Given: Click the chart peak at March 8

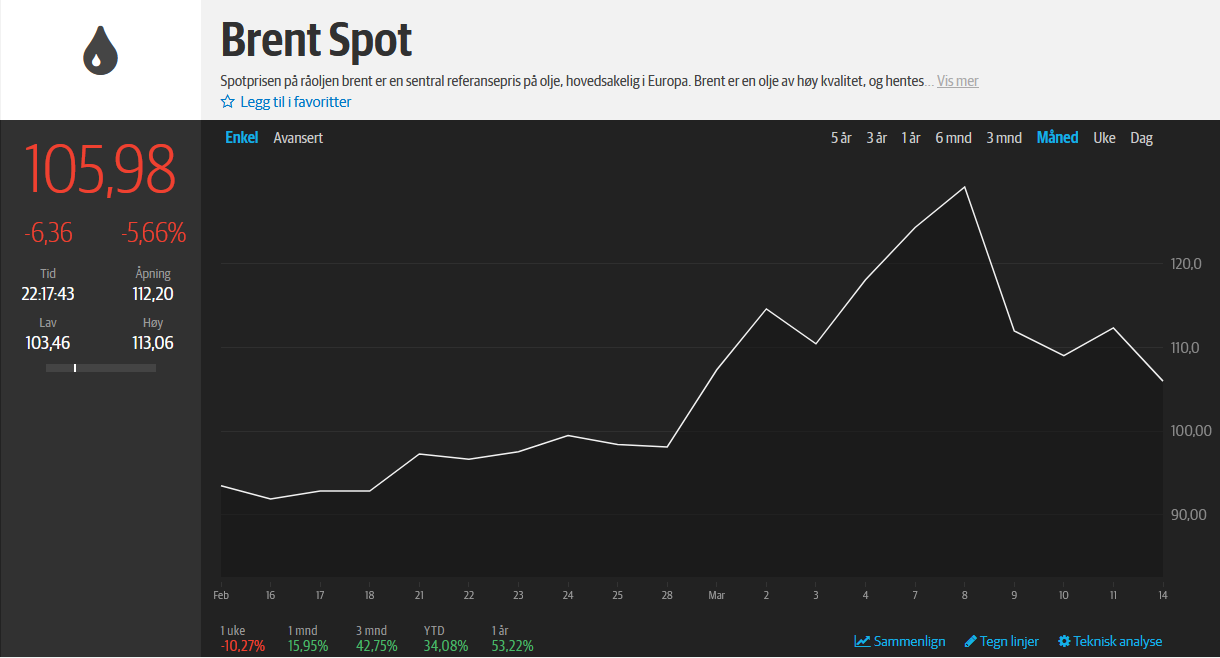Looking at the screenshot, I should click(964, 187).
